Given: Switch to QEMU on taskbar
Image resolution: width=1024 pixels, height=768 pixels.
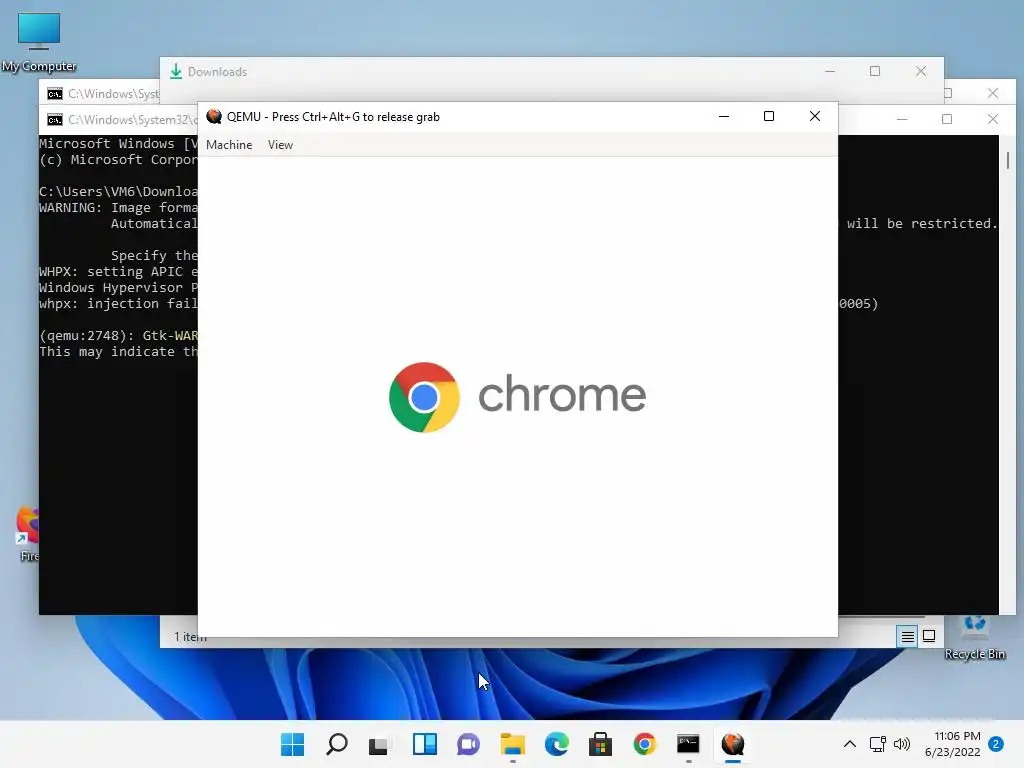Looking at the screenshot, I should click(733, 744).
